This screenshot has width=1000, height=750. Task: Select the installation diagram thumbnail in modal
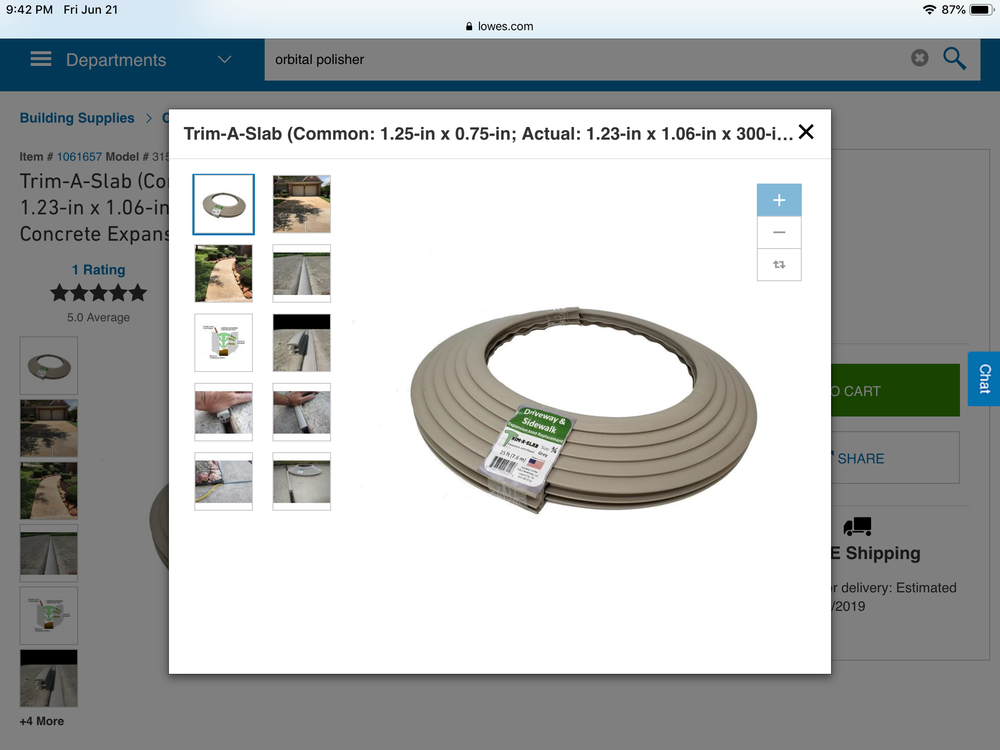pos(223,342)
